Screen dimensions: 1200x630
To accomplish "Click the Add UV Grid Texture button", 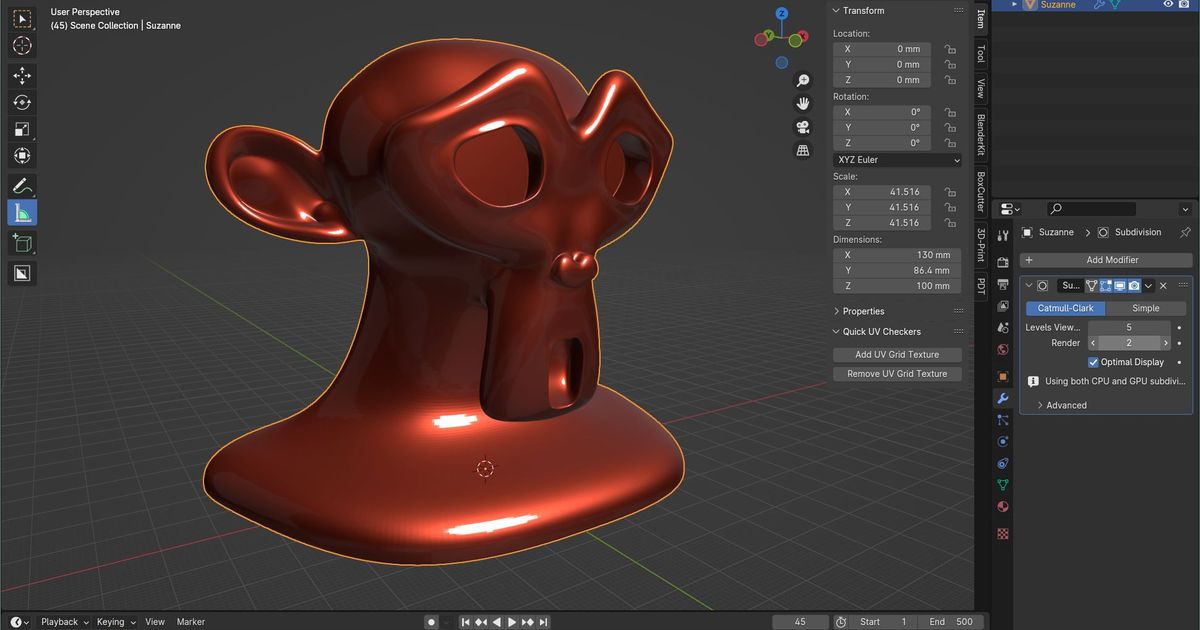I will pyautogui.click(x=897, y=354).
